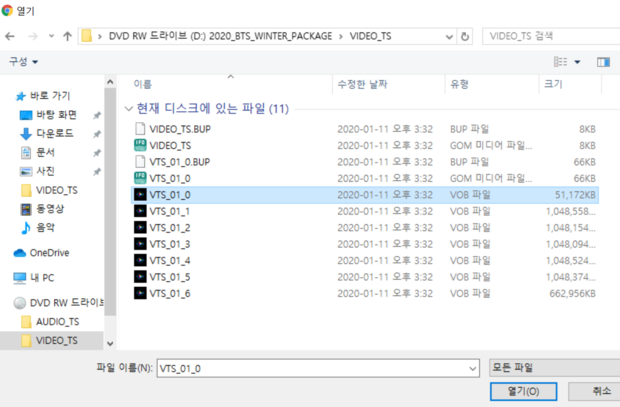Unpin 바탕 화면 pin icon

tap(97, 115)
